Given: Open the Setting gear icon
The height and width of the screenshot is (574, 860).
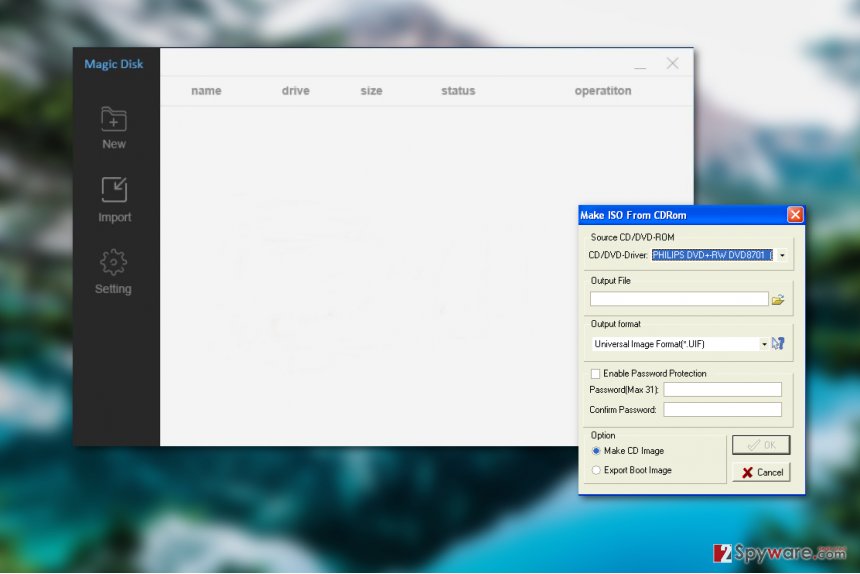Looking at the screenshot, I should (113, 263).
